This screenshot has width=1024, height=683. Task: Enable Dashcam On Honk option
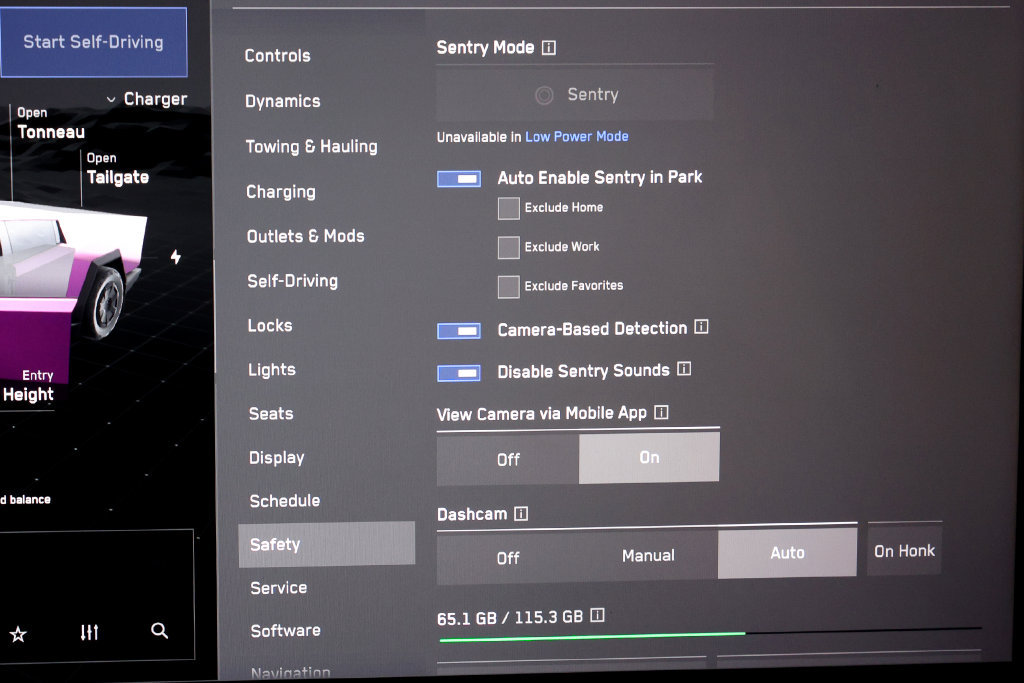904,550
